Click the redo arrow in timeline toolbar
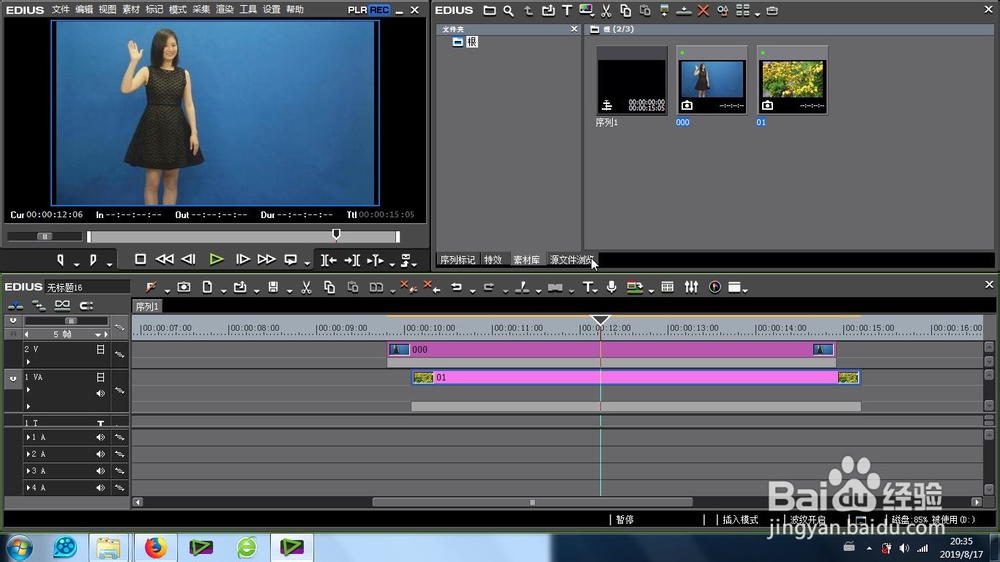 489,287
